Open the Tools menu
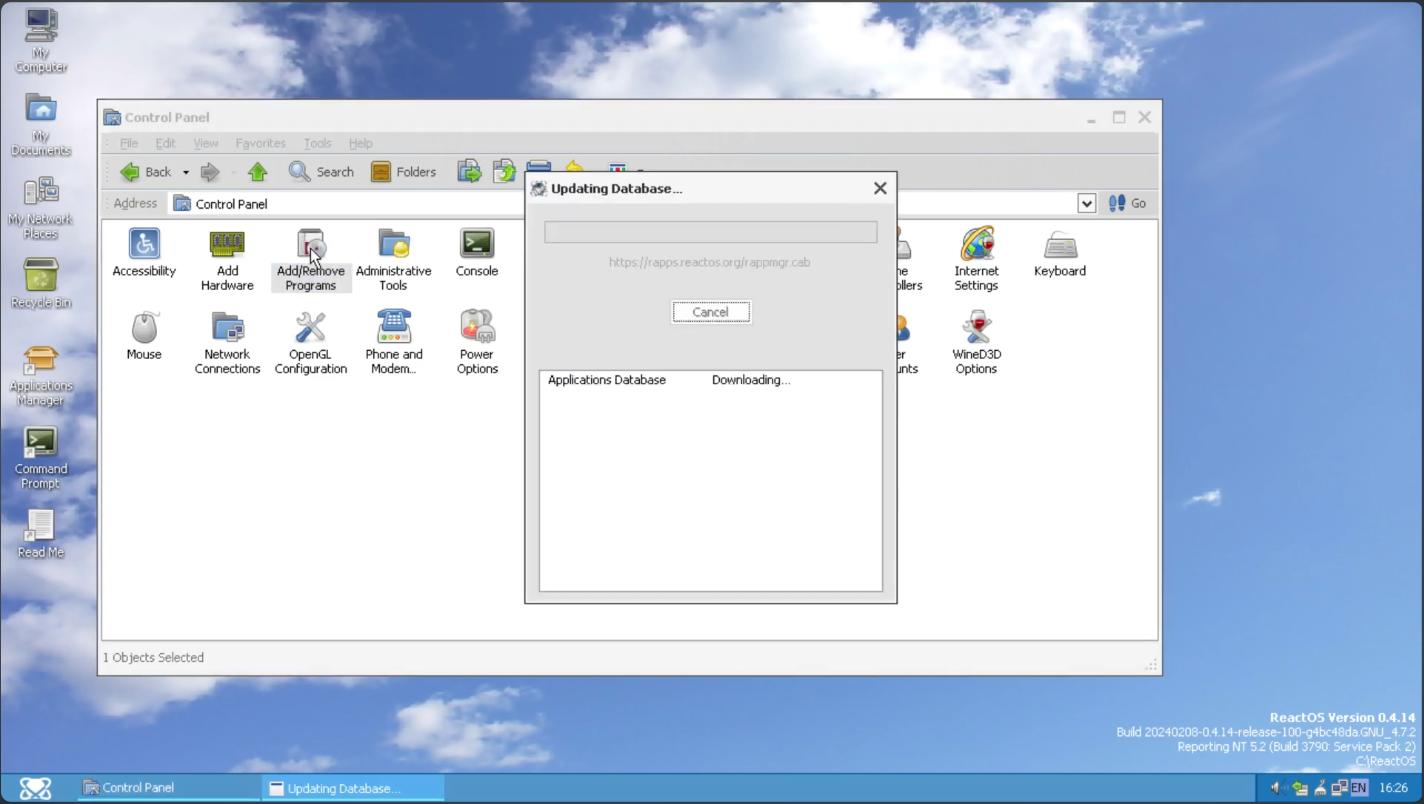Image resolution: width=1424 pixels, height=804 pixels. [x=317, y=143]
